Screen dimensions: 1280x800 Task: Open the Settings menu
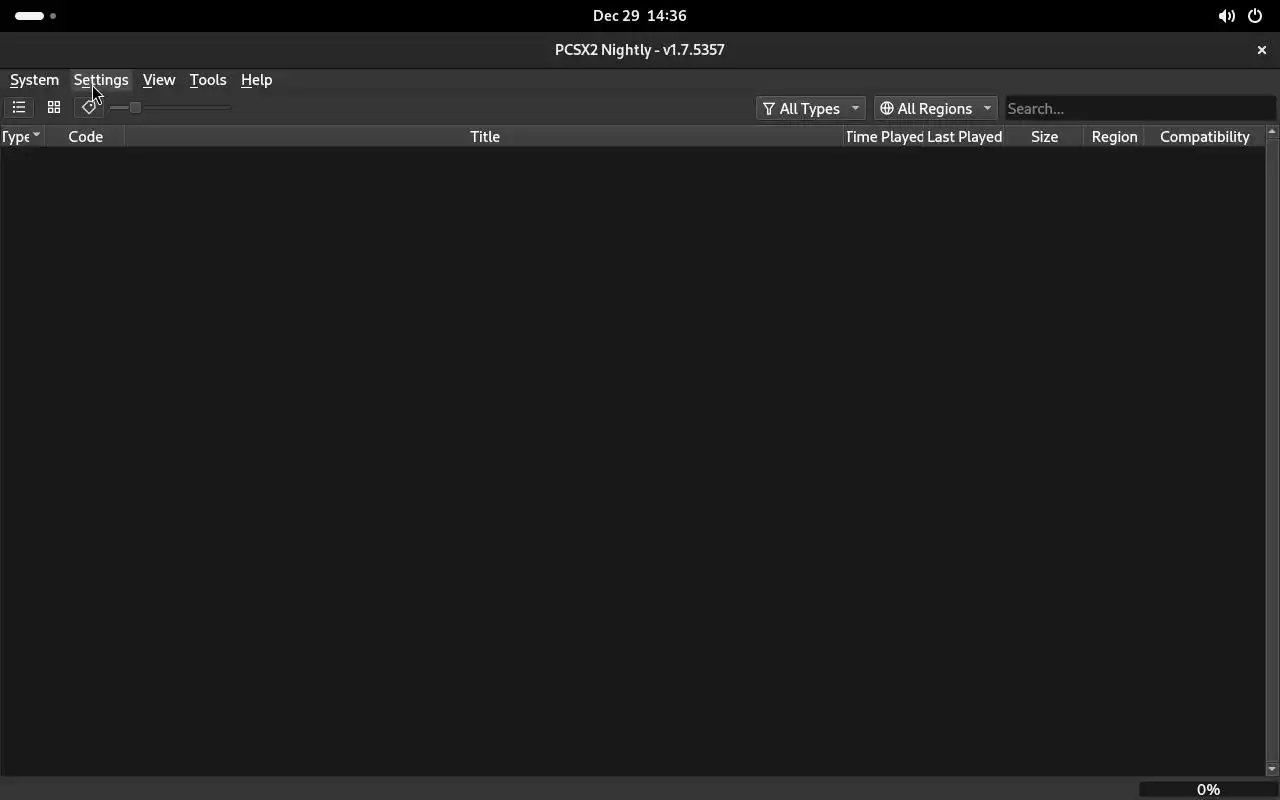101,80
